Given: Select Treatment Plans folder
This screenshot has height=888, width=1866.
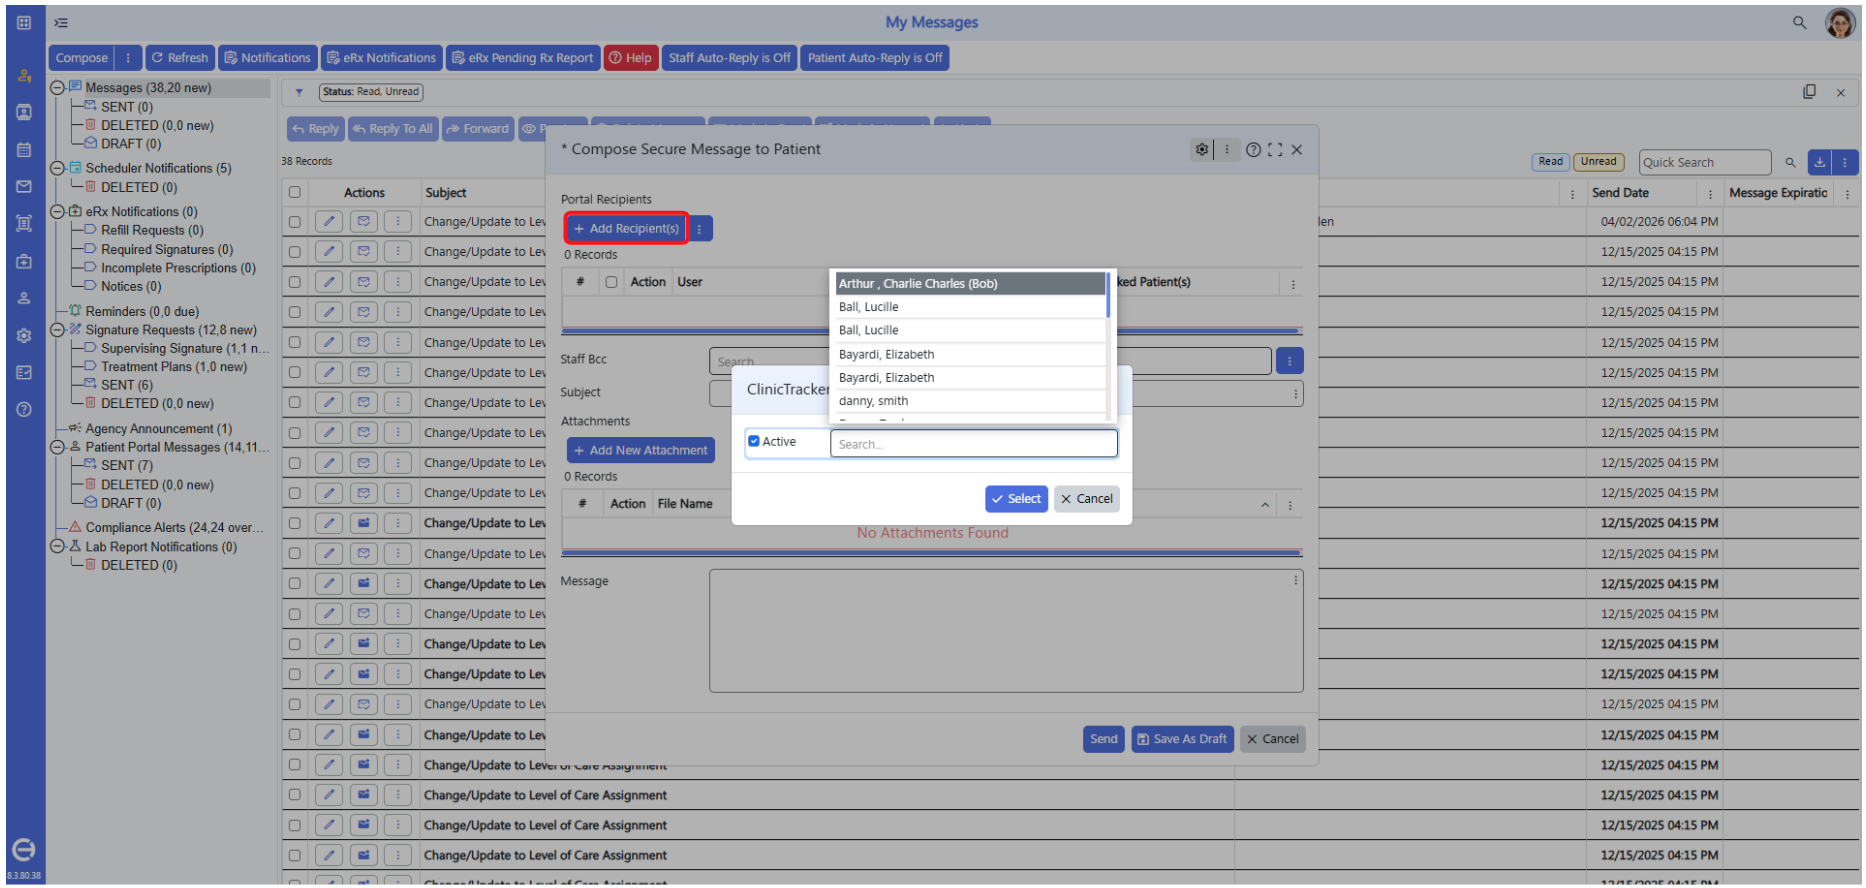Looking at the screenshot, I should click(x=173, y=367).
